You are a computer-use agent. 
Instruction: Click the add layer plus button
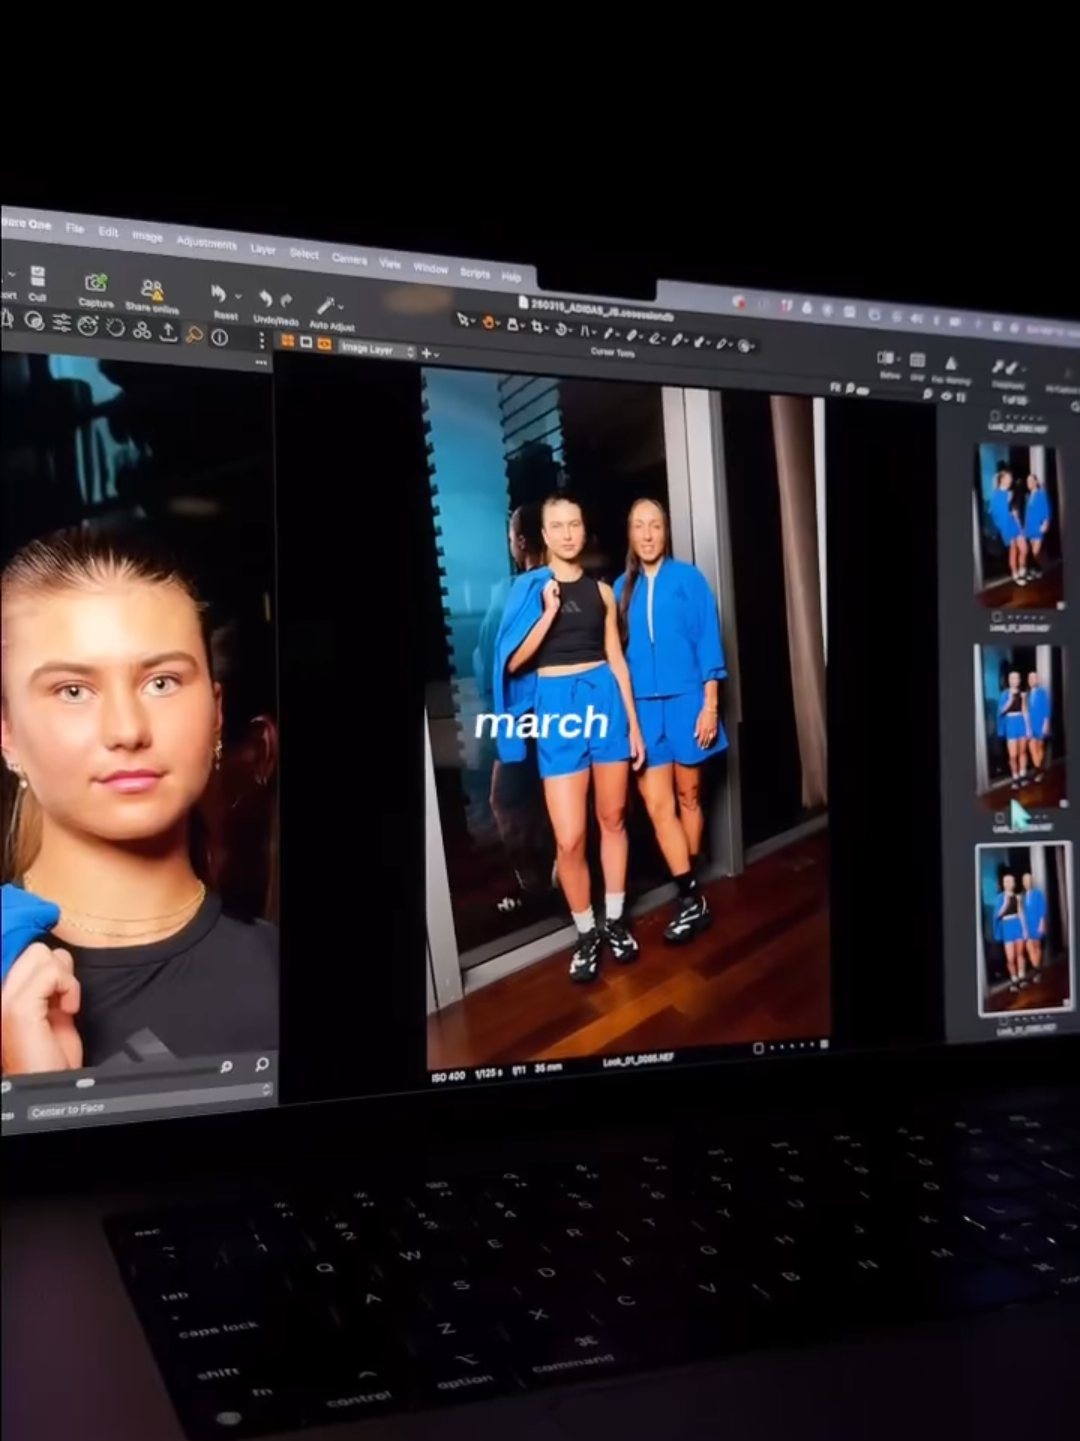427,353
